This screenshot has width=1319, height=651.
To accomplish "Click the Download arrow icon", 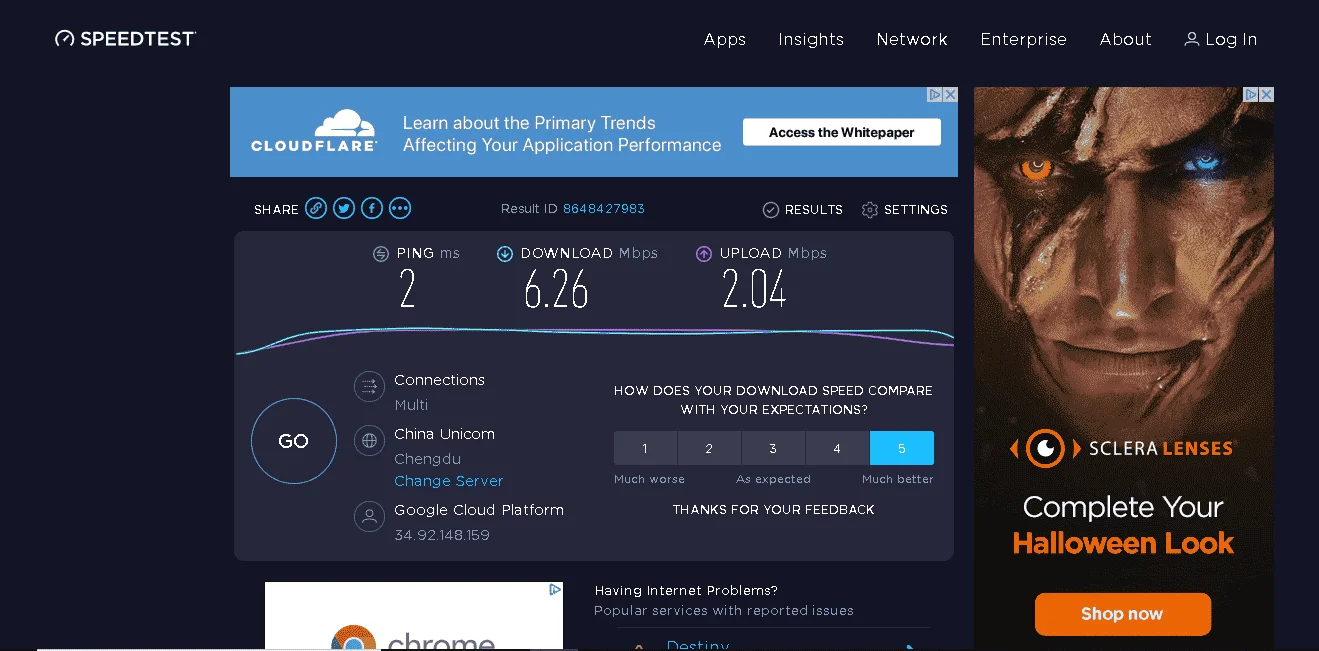I will pyautogui.click(x=505, y=254).
